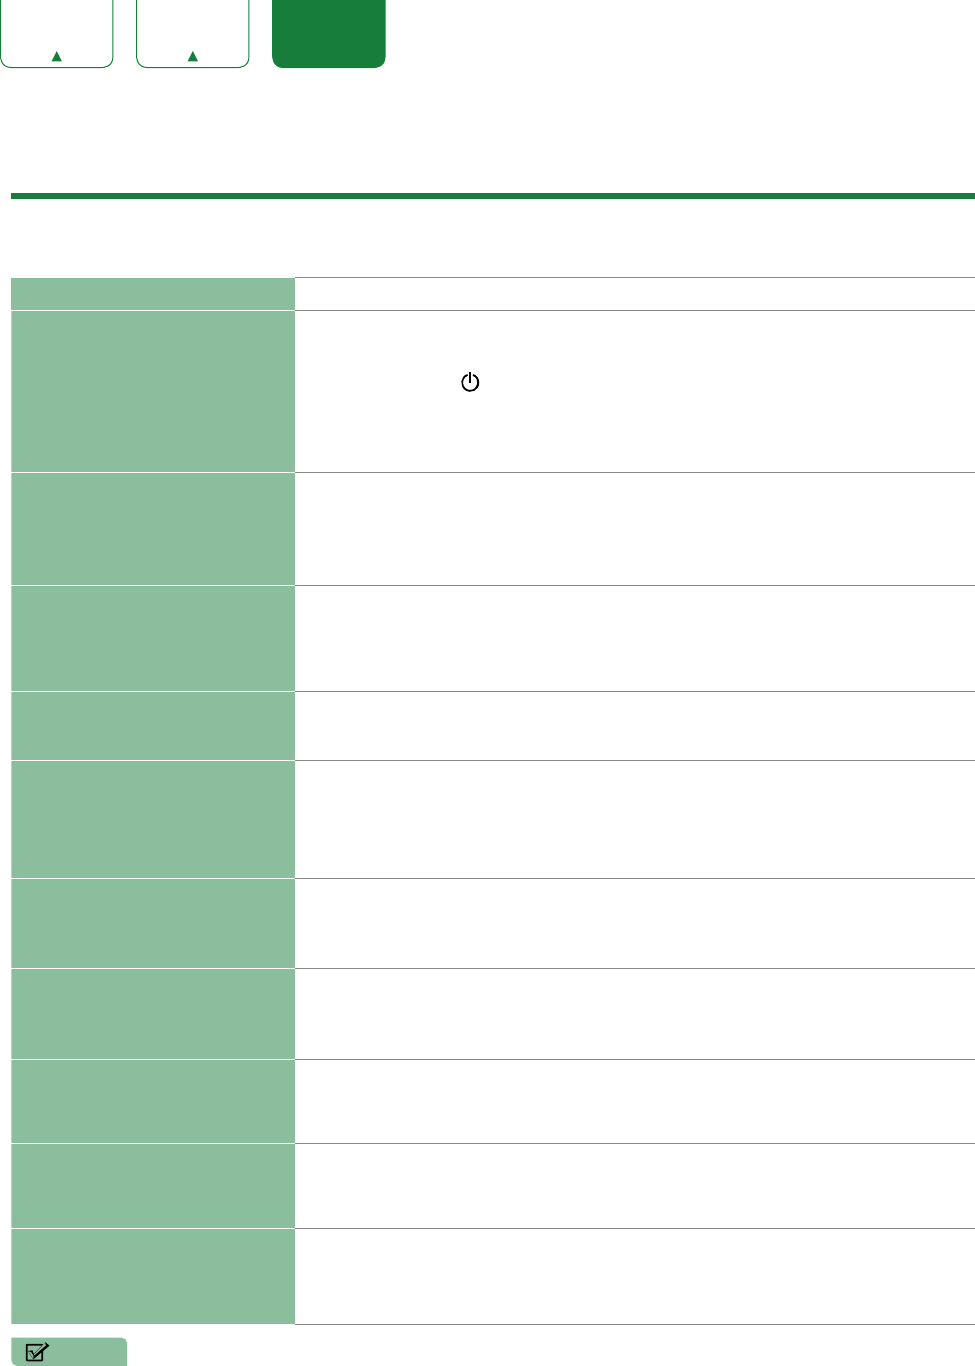Click the white cell containing the power icon
Image resolution: width=975 pixels, height=1366 pixels.
pyautogui.click(x=635, y=391)
